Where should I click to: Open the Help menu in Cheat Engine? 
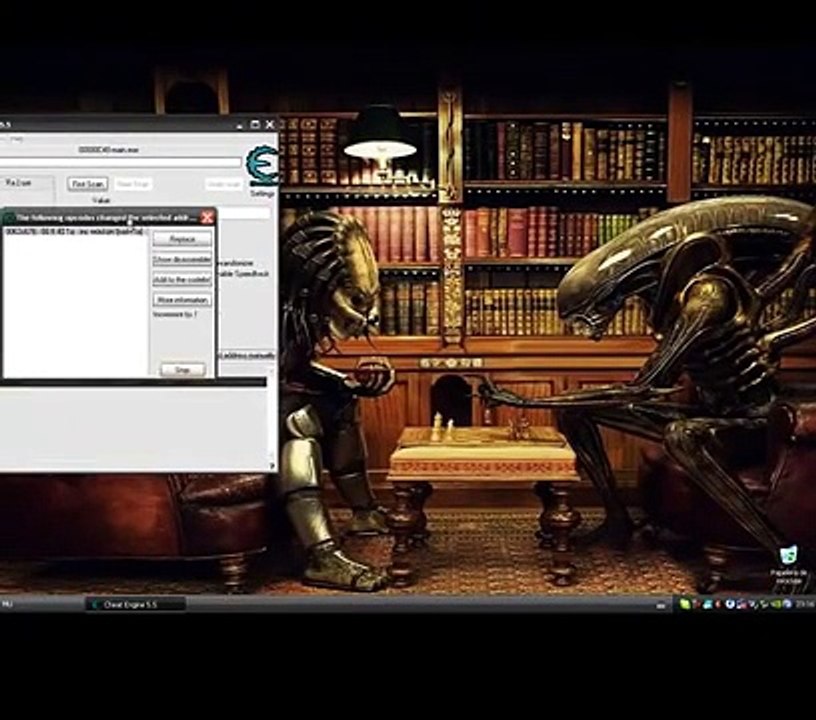pyautogui.click(x=17, y=139)
